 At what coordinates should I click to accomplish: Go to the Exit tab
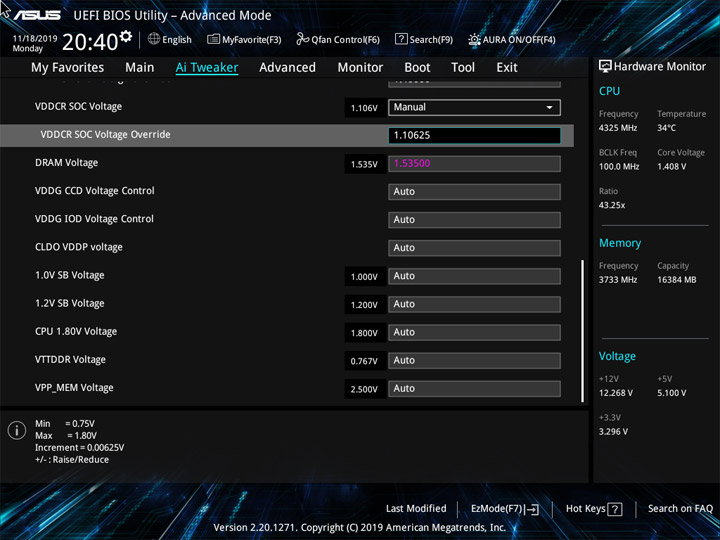point(507,68)
